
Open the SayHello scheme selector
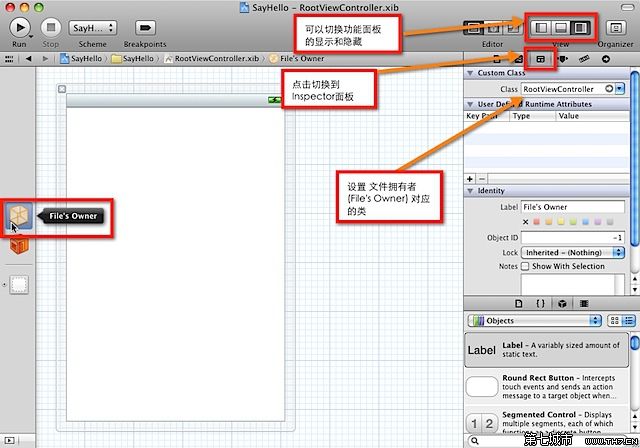pyautogui.click(x=93, y=28)
